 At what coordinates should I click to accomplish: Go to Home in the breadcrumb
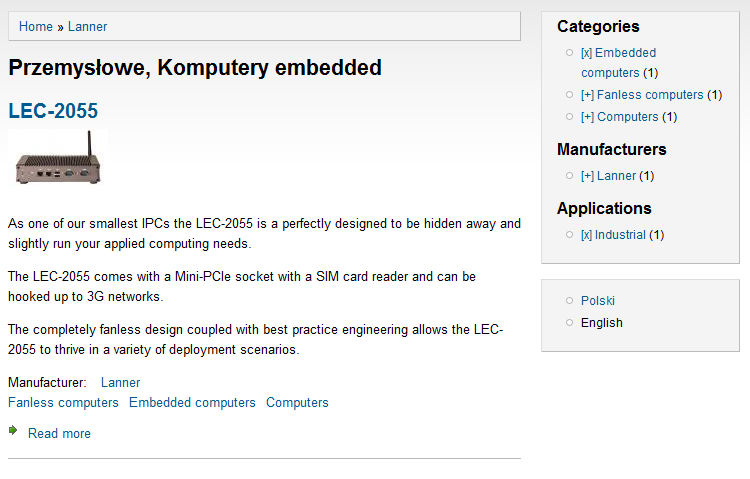click(36, 27)
